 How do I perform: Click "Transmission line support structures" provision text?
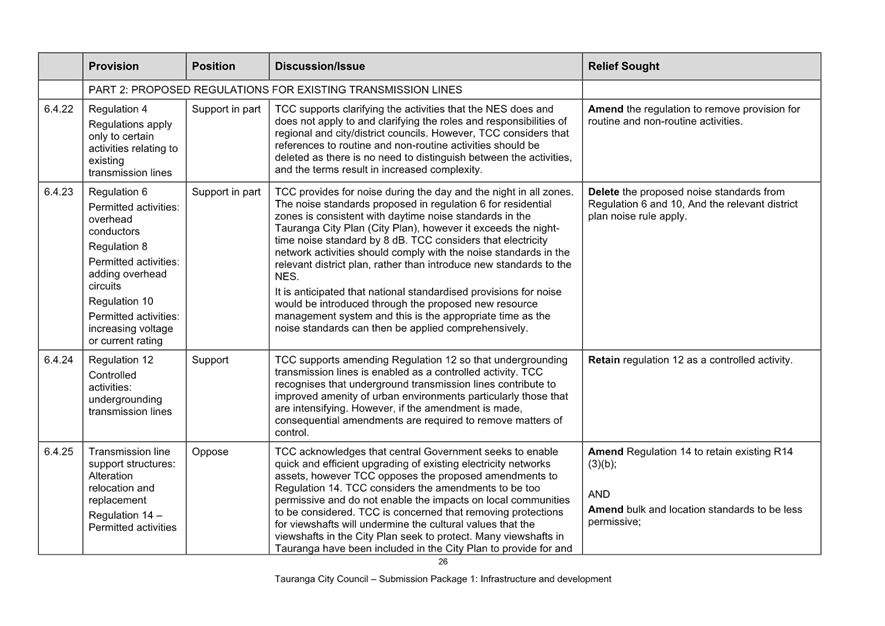pos(132,476)
